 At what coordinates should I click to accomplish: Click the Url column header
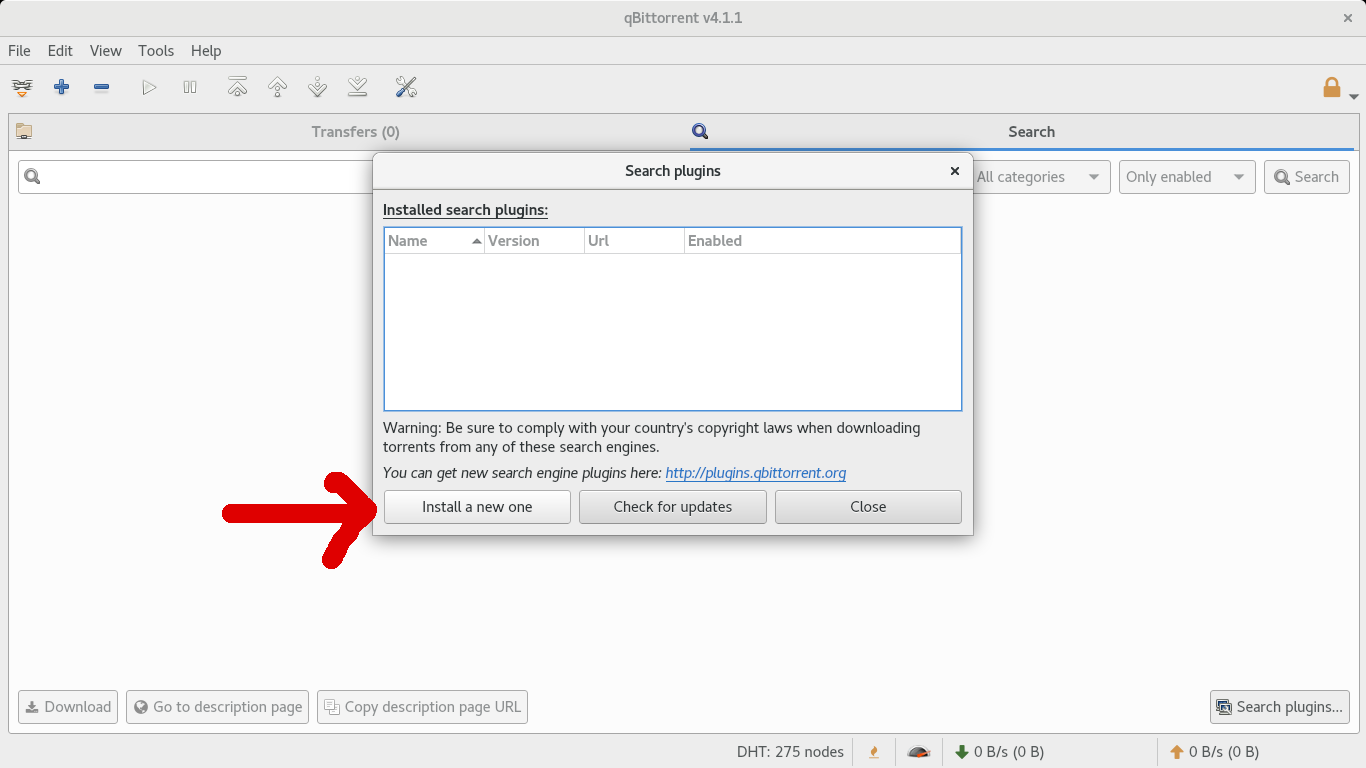(635, 241)
